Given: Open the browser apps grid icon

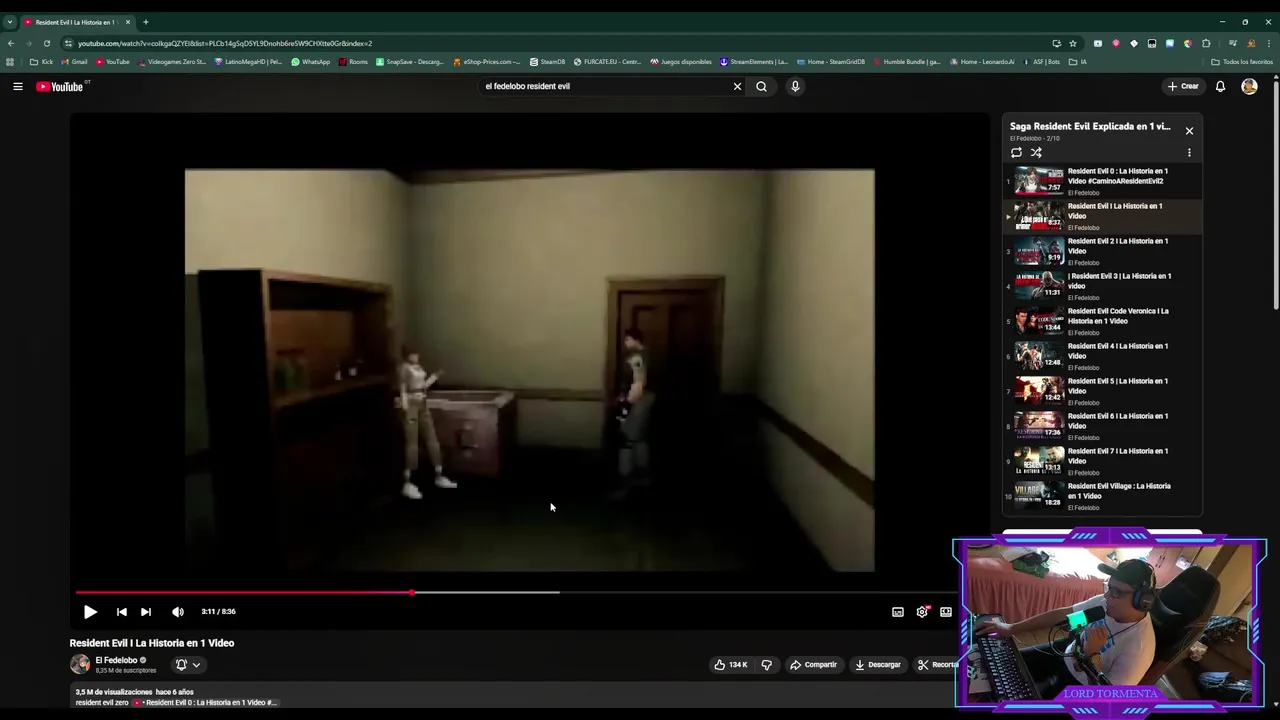Looking at the screenshot, I should [10, 62].
